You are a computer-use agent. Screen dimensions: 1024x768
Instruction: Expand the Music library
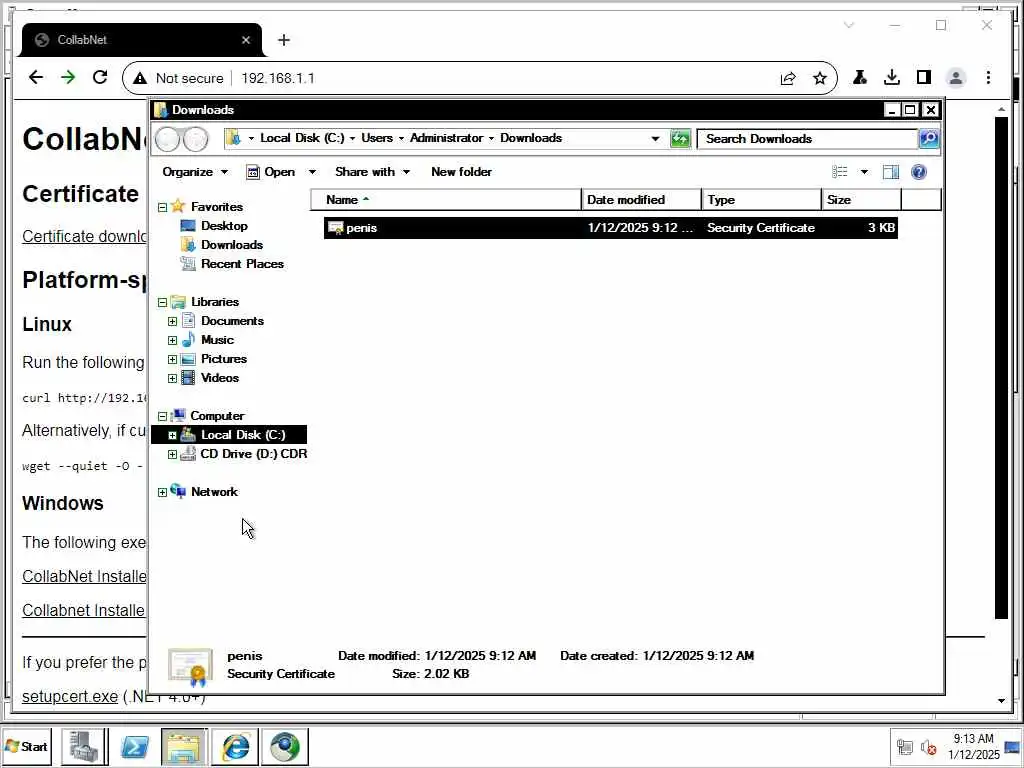point(172,340)
